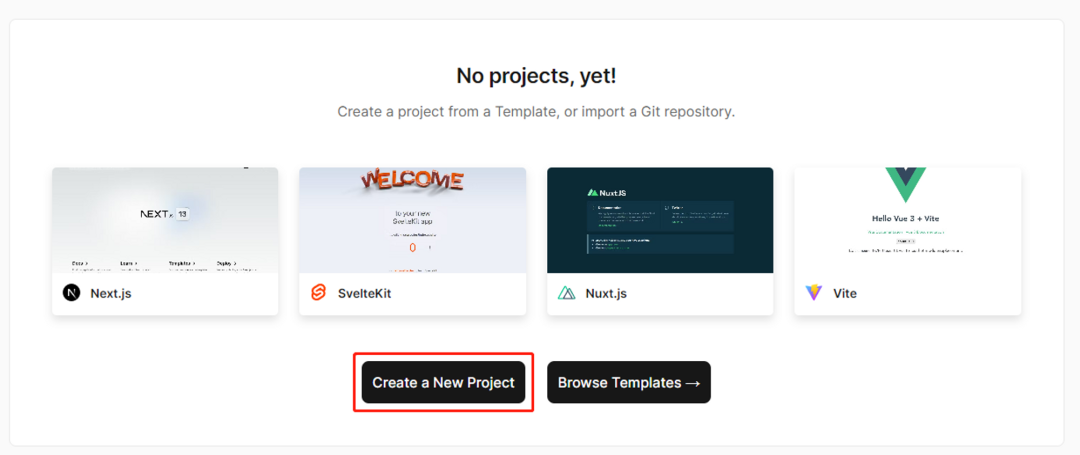Open the Nuxt.js template preview thumbnail
Viewport: 1080px width, 455px height.
(660, 220)
